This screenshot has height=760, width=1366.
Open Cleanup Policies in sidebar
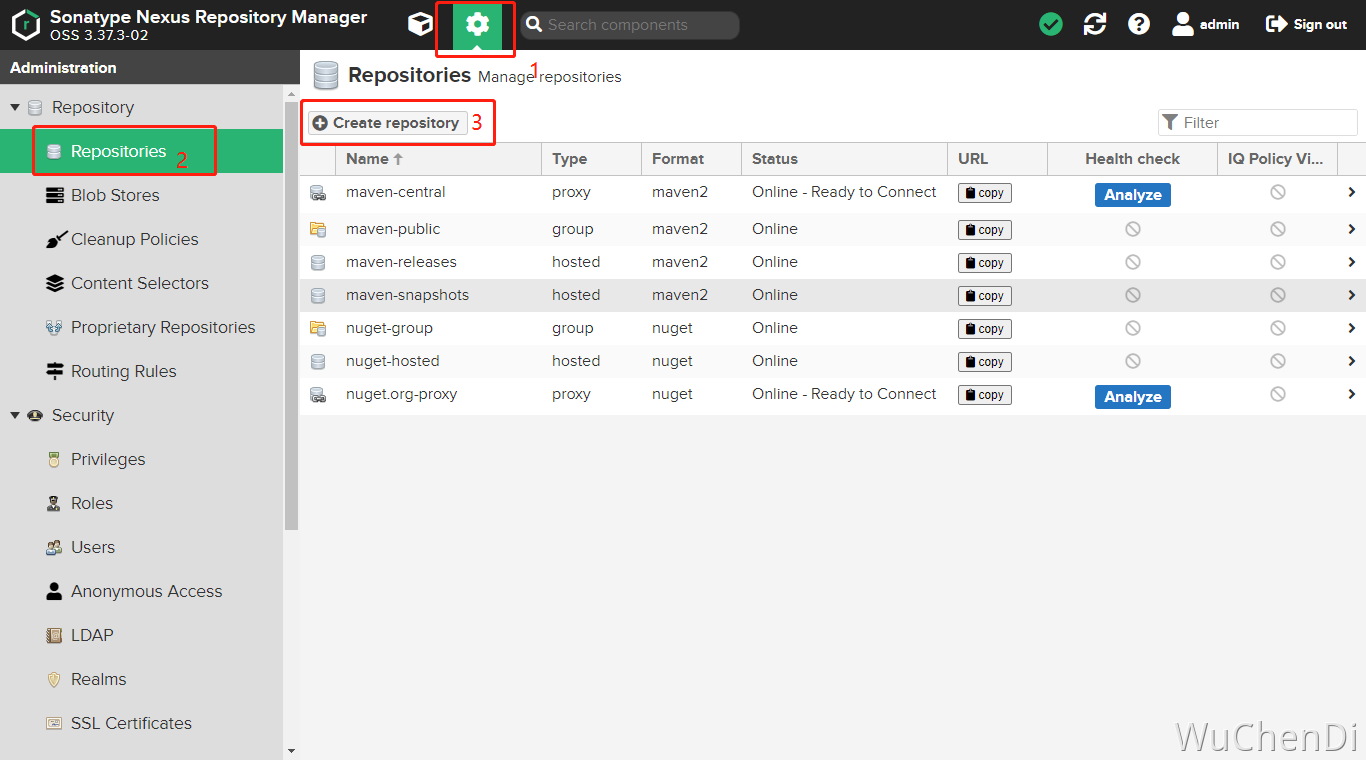coord(142,239)
